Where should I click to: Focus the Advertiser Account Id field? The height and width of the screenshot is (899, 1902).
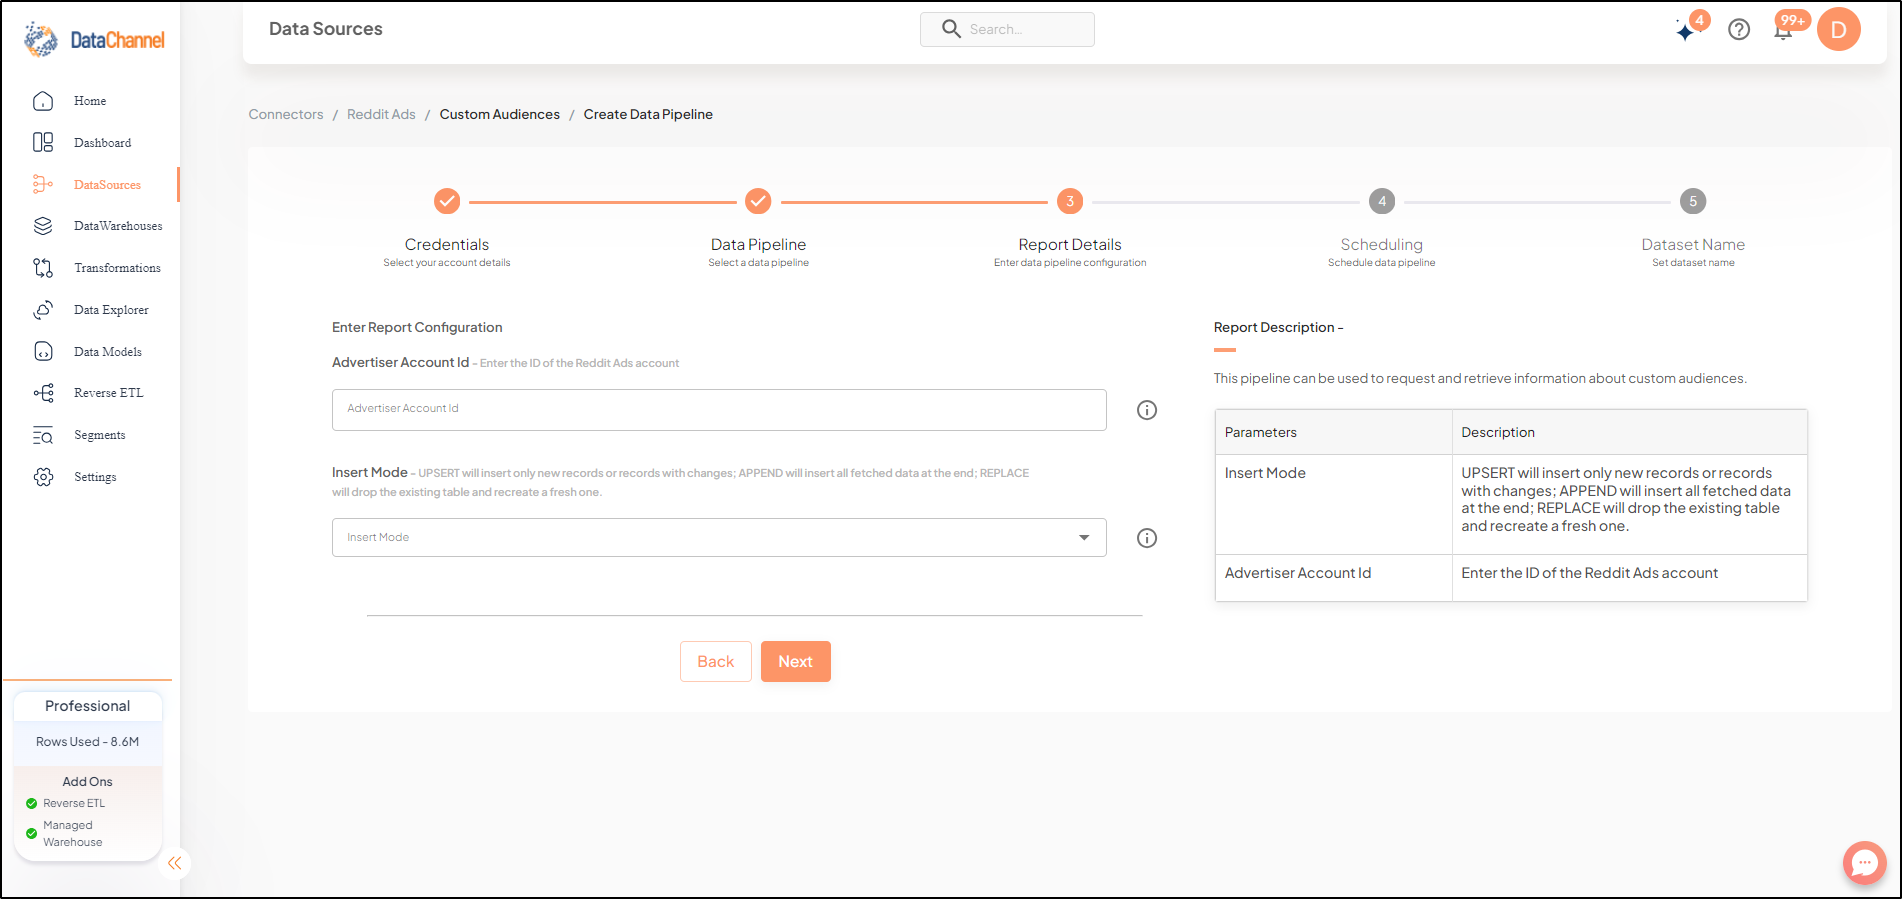pos(719,410)
